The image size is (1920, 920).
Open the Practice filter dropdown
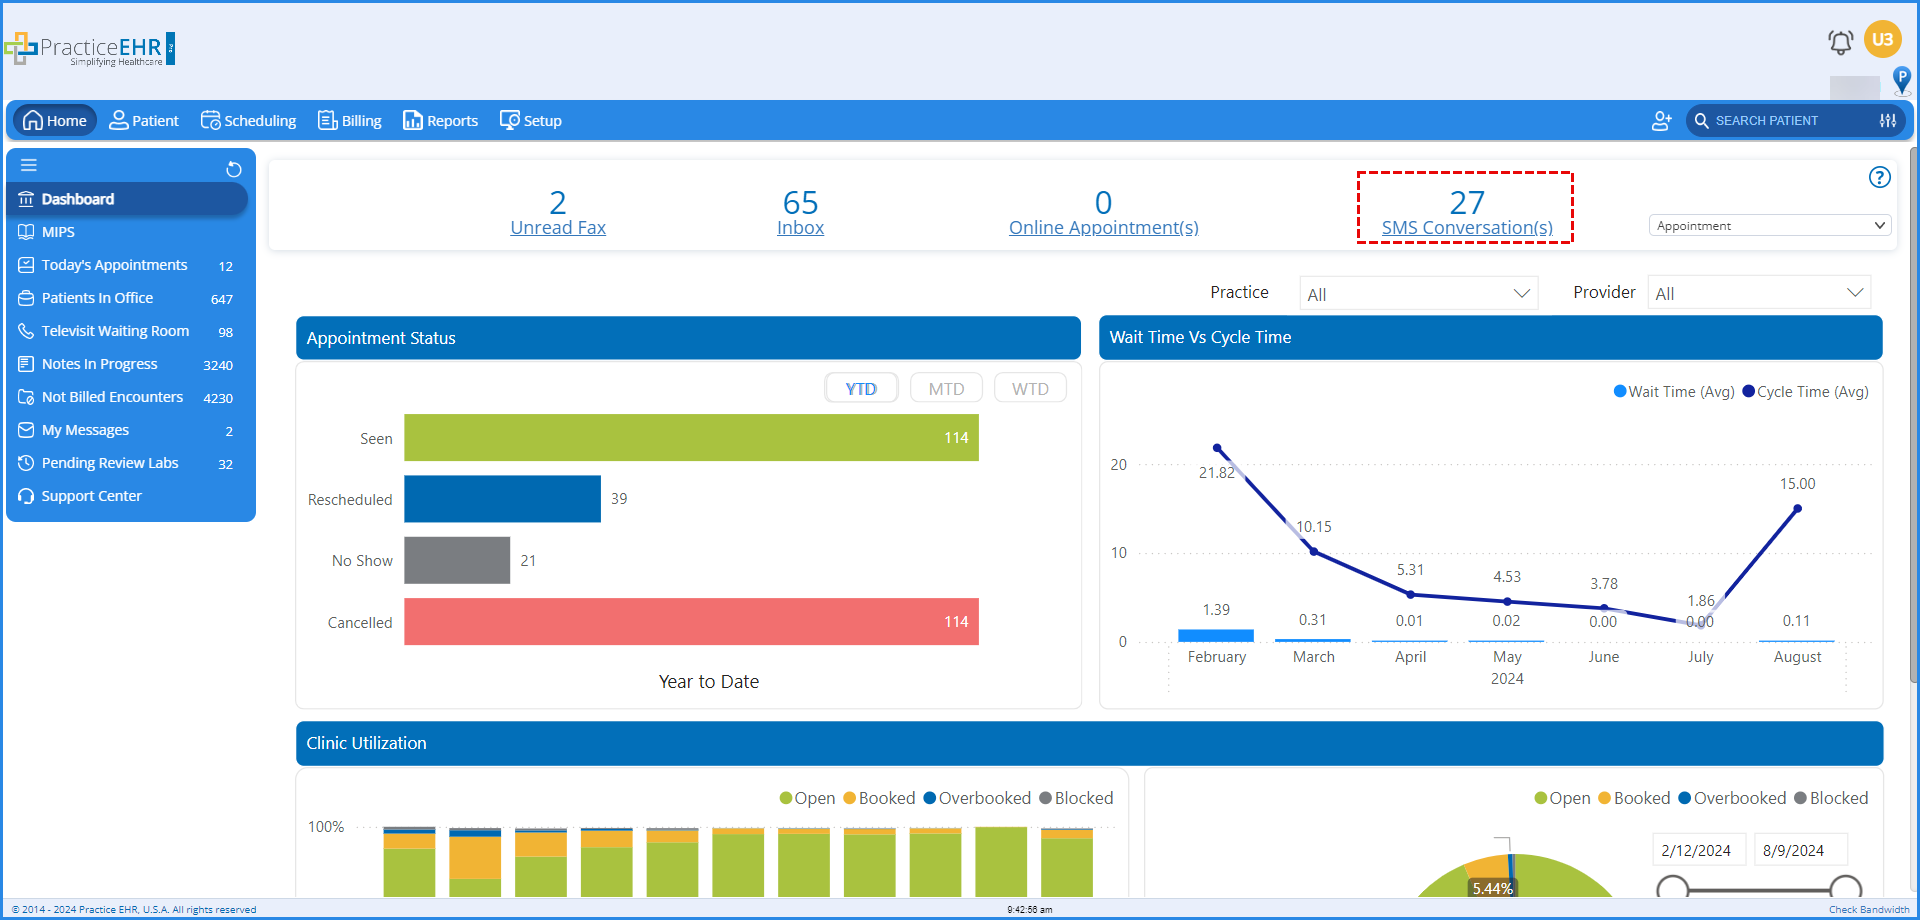[1419, 294]
